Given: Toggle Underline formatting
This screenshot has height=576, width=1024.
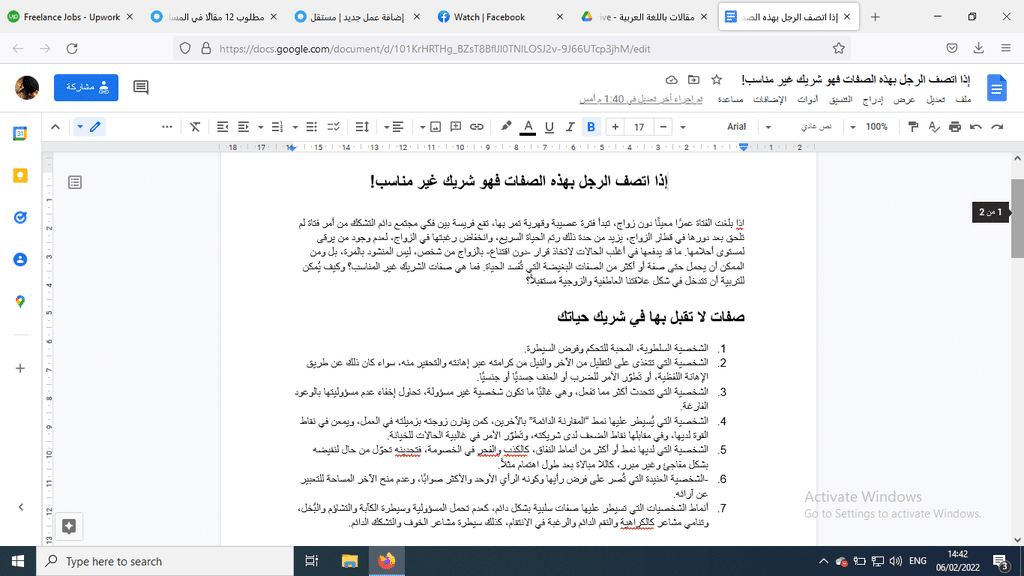Looking at the screenshot, I should pyautogui.click(x=549, y=127).
